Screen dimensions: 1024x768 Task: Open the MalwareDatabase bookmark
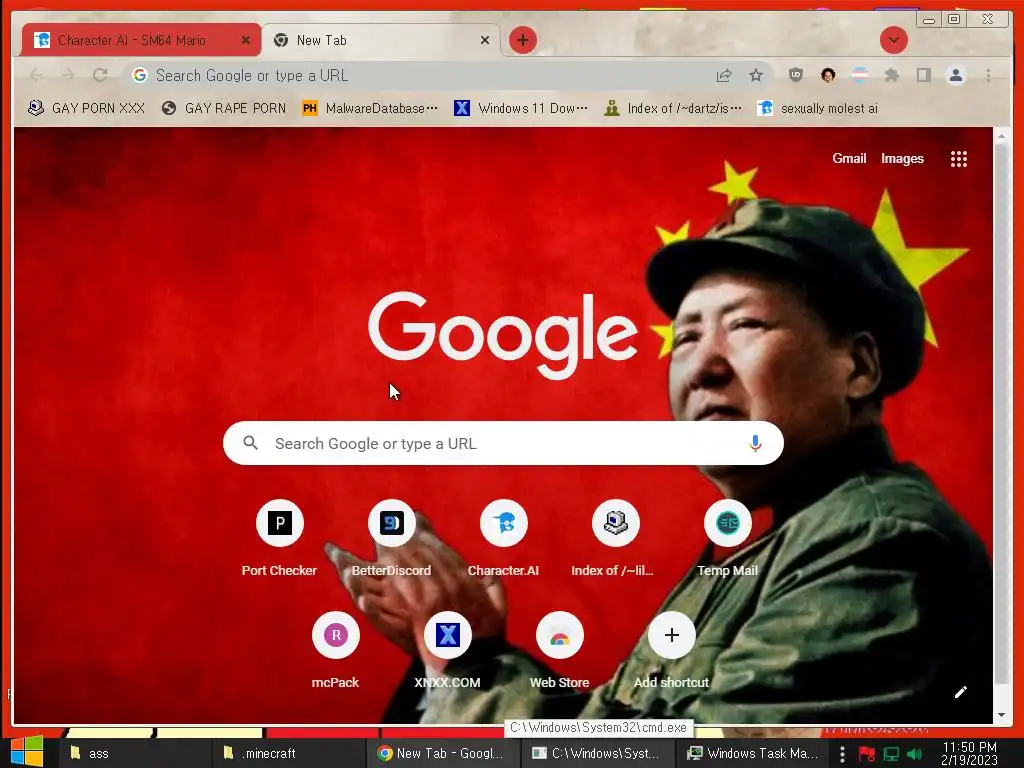tap(370, 108)
